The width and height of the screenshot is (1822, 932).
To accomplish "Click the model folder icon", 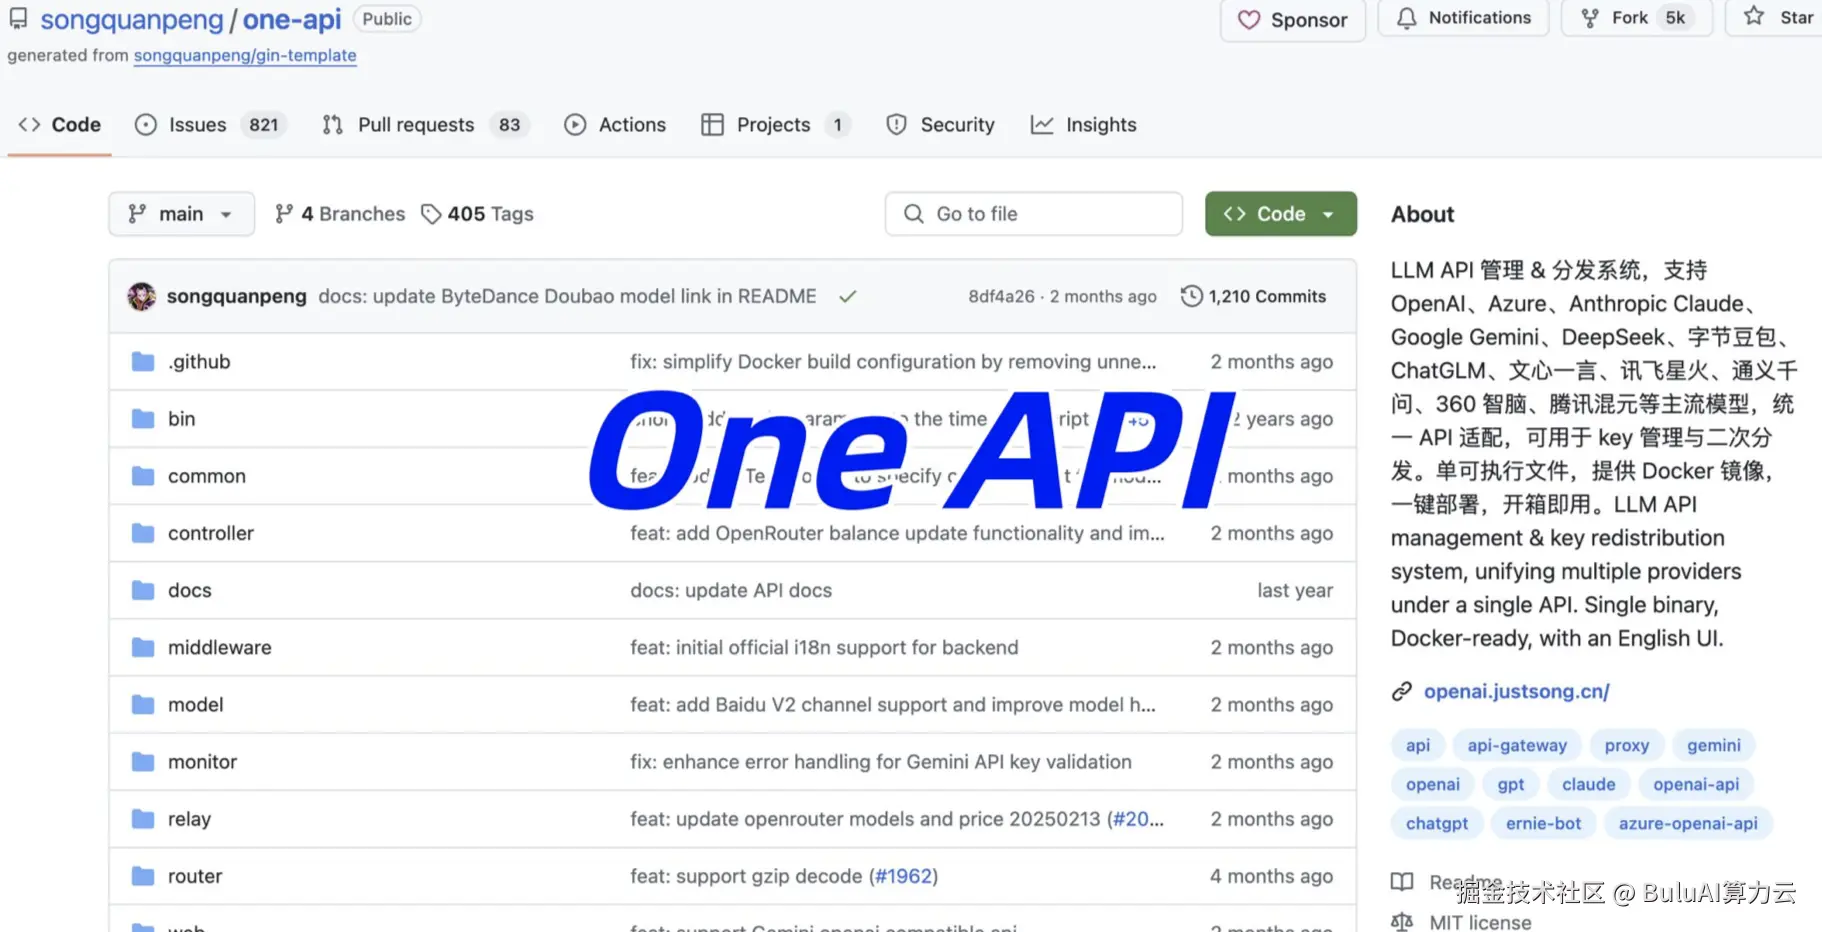I will tap(143, 704).
